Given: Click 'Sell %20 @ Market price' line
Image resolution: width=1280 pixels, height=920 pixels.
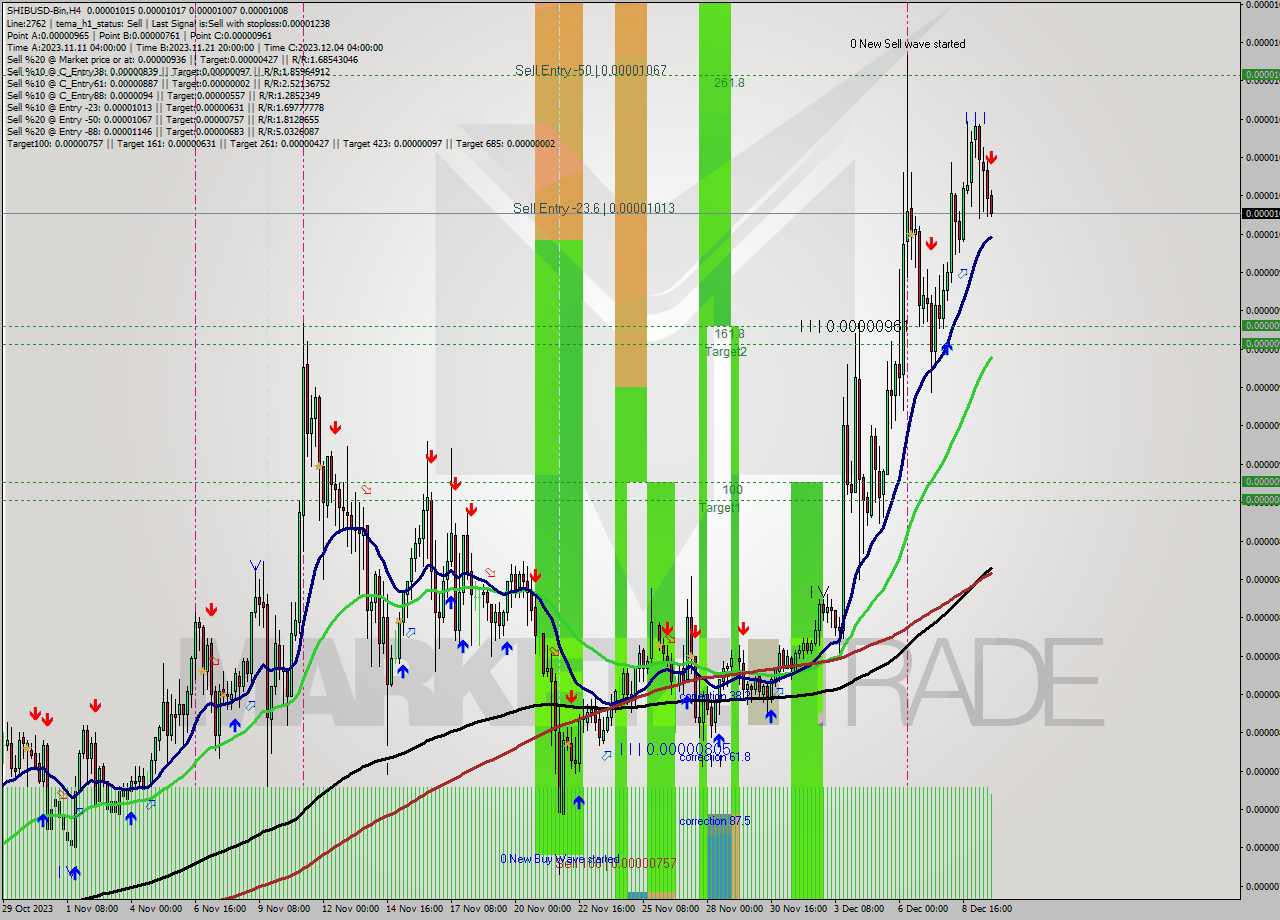Looking at the screenshot, I should click(x=182, y=59).
